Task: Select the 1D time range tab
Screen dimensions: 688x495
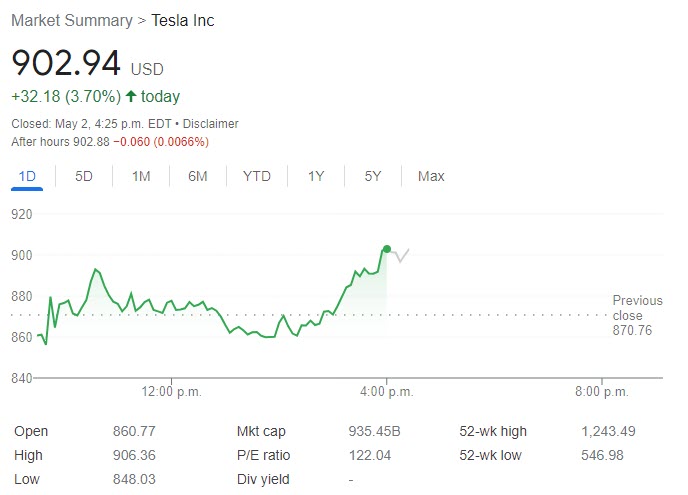Action: [x=27, y=176]
